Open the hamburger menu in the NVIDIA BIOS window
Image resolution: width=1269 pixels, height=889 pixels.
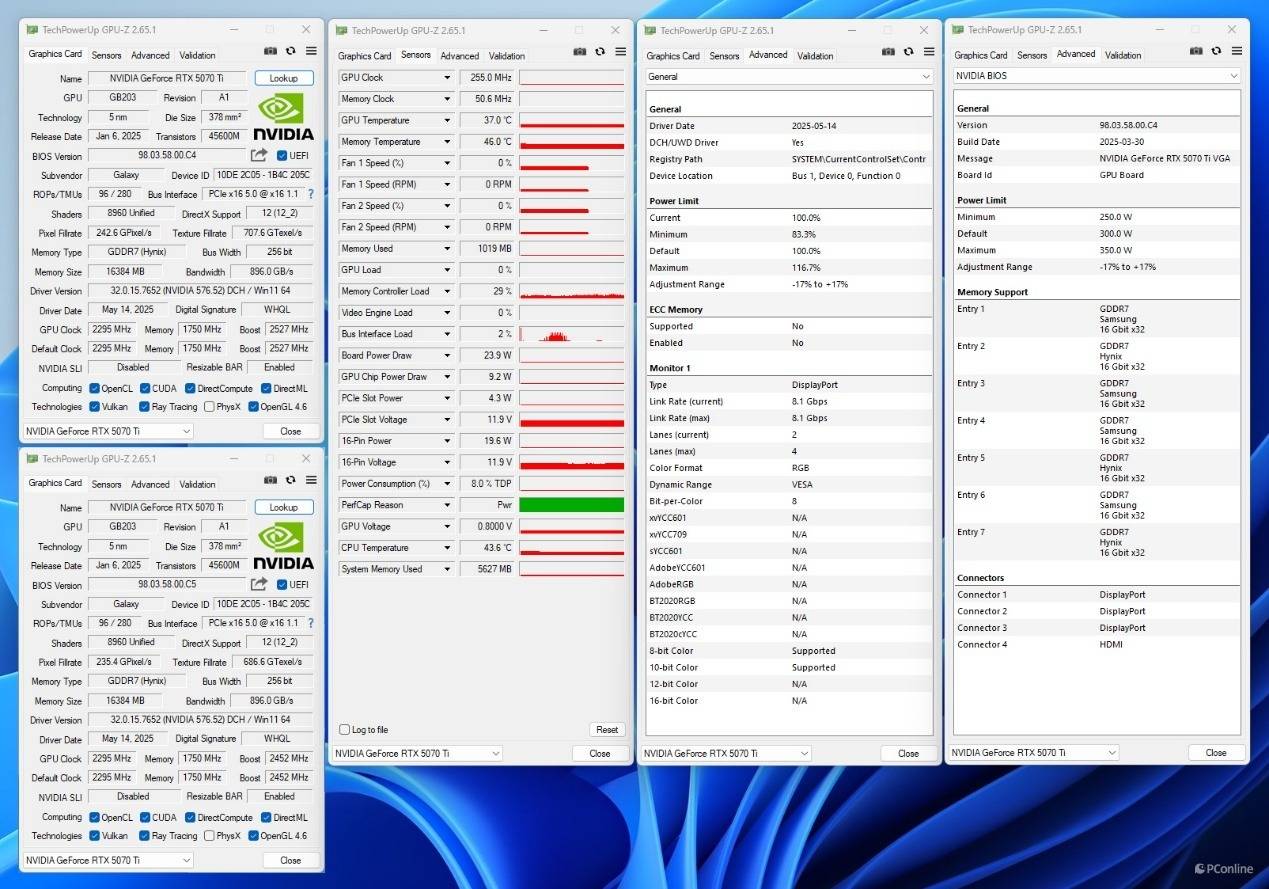coord(1237,51)
